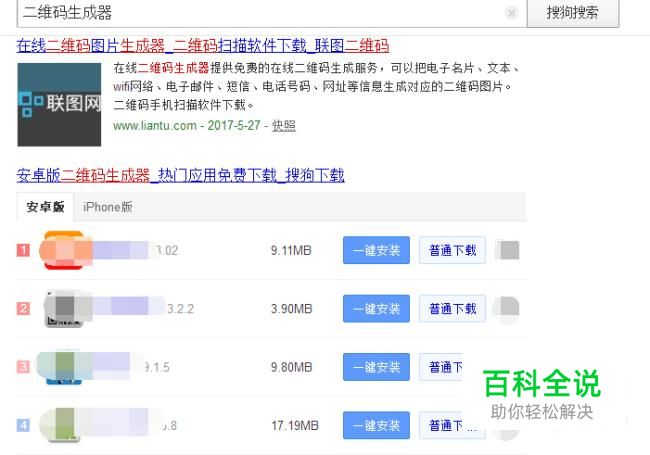650x455 pixels.
Task: Click the QR icon beside the 3.90MB row
Action: (x=506, y=309)
